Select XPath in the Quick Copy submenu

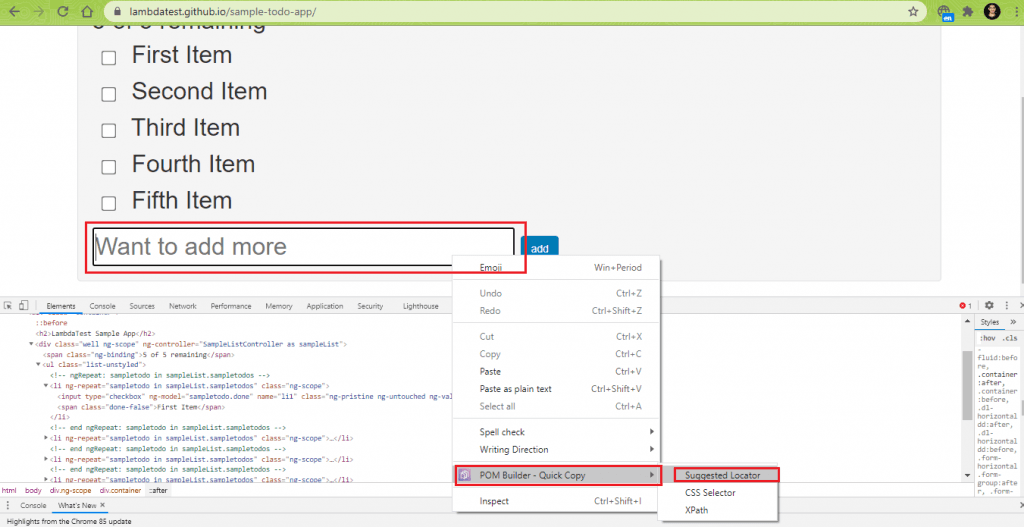coord(698,510)
